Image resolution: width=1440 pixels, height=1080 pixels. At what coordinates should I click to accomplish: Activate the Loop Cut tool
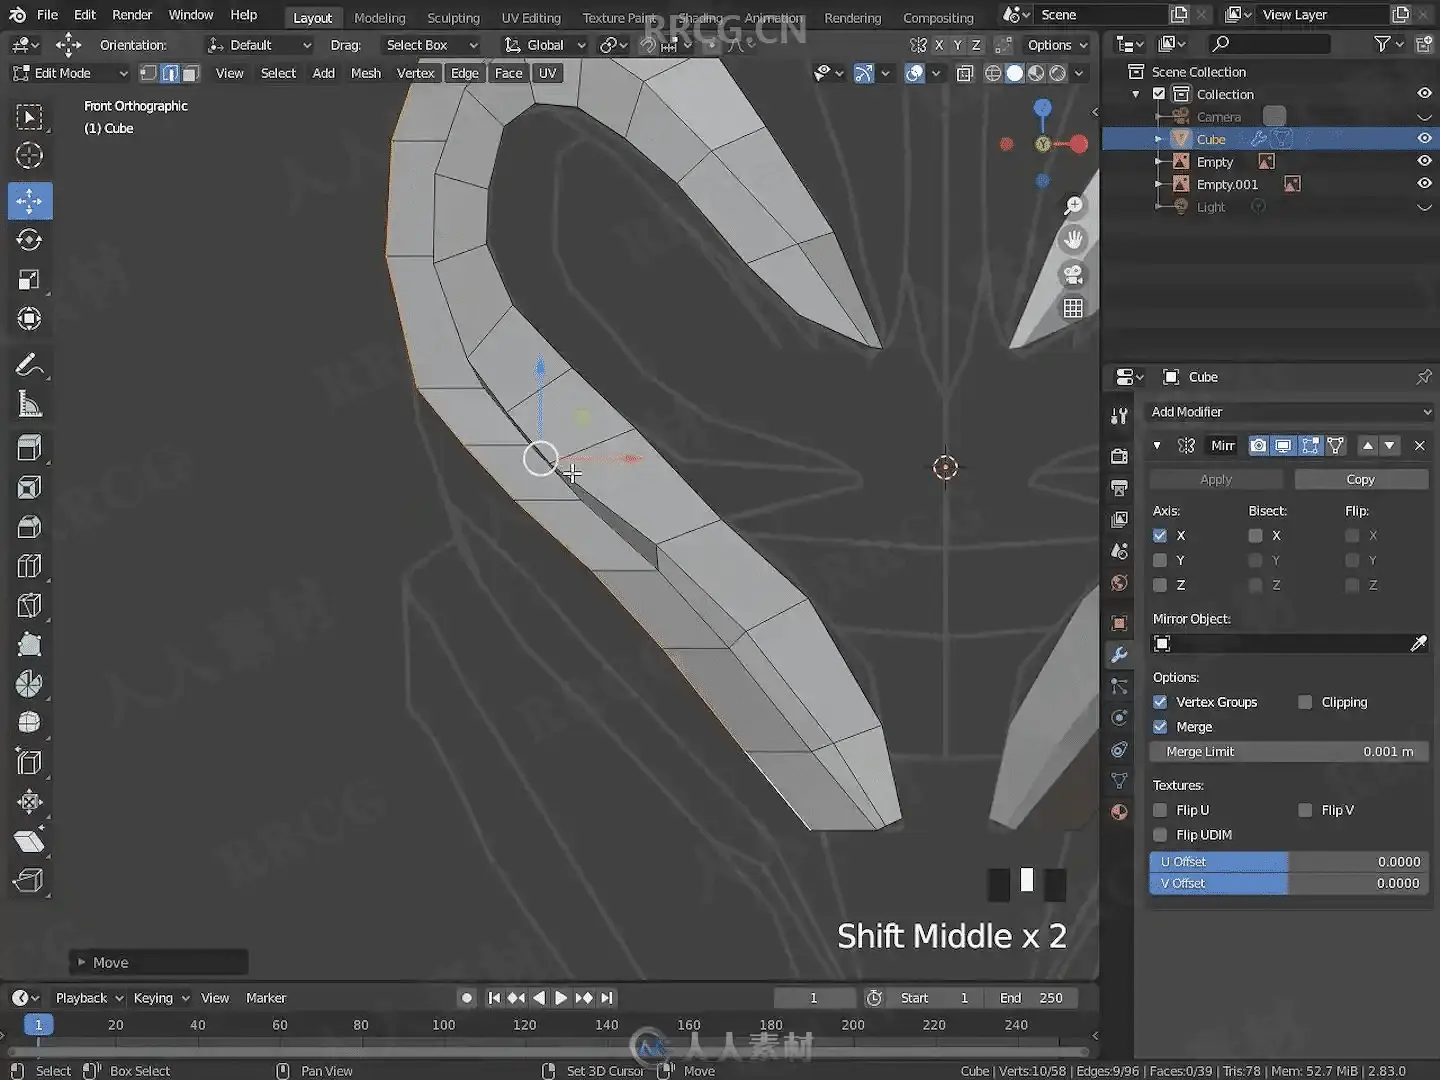click(29, 566)
